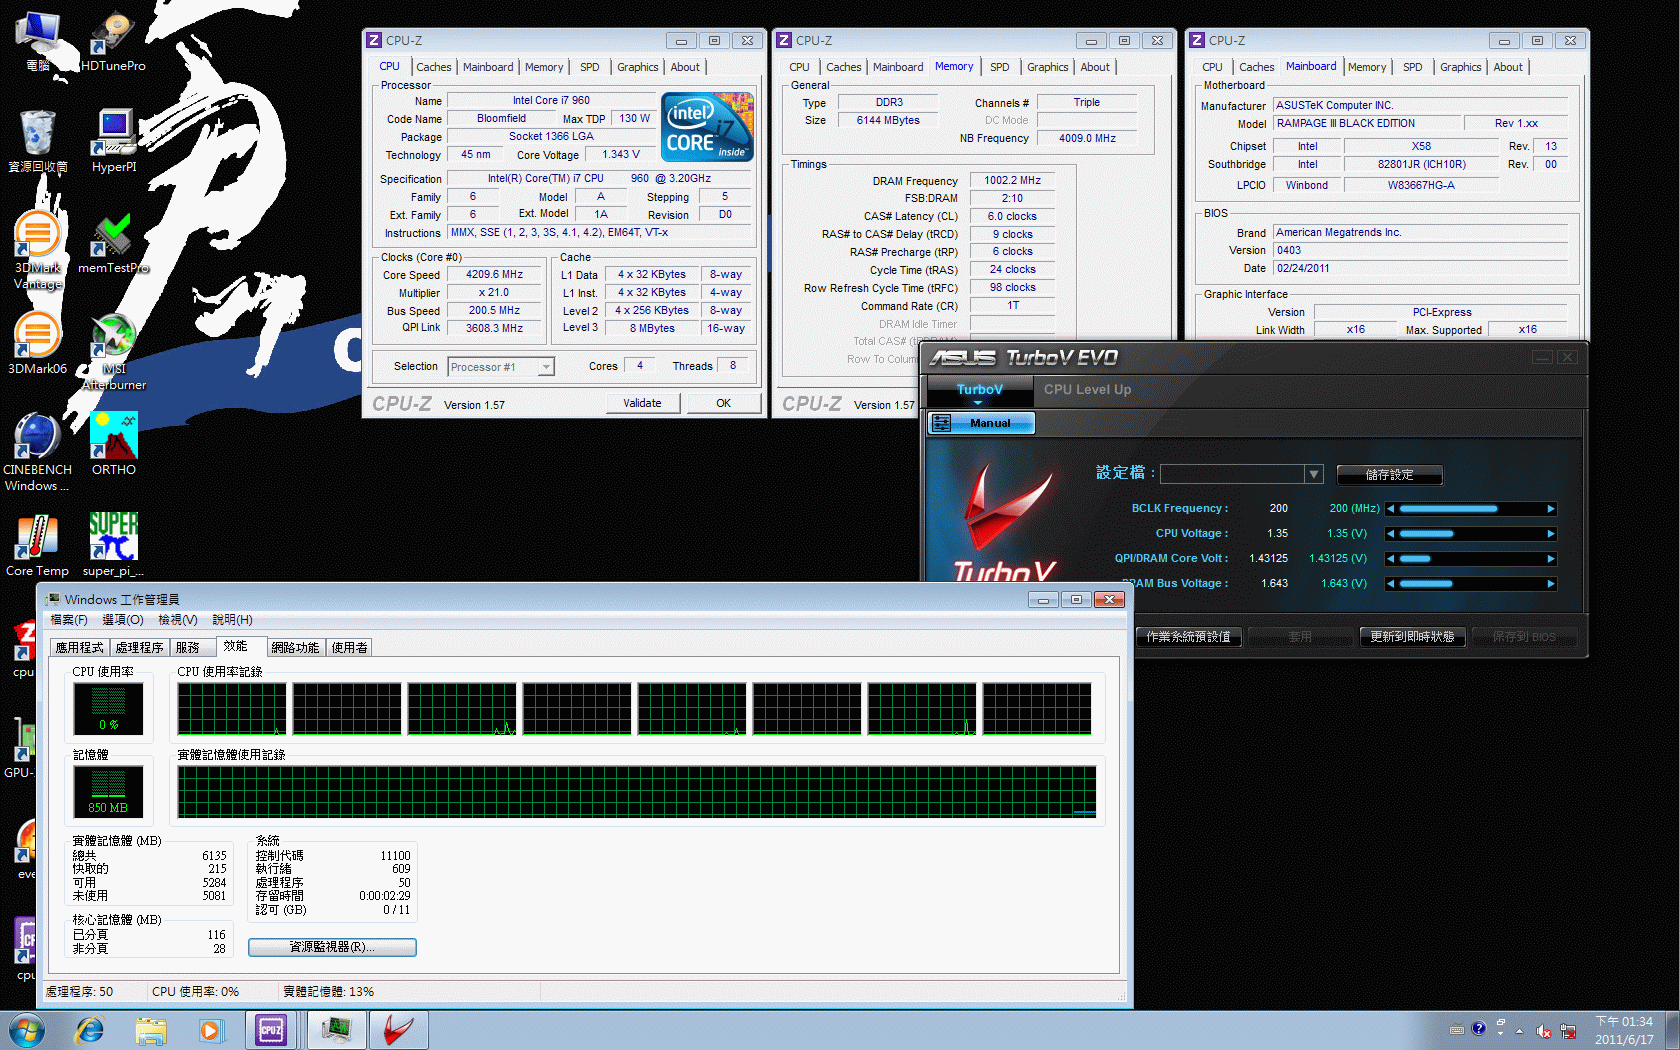Launch the CINEBENCH Windows shortcut
The height and width of the screenshot is (1050, 1680).
tap(38, 452)
